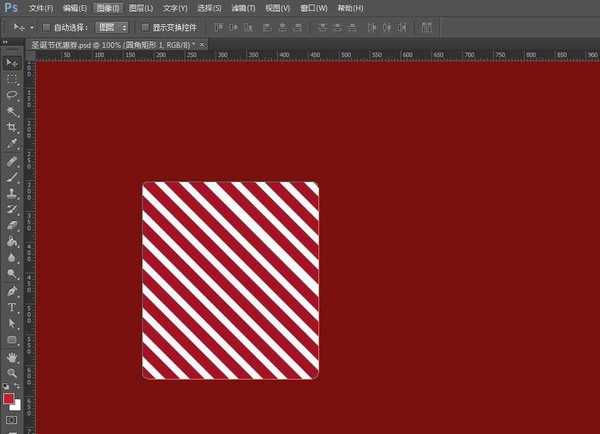Select the Lasso tool

coord(12,95)
